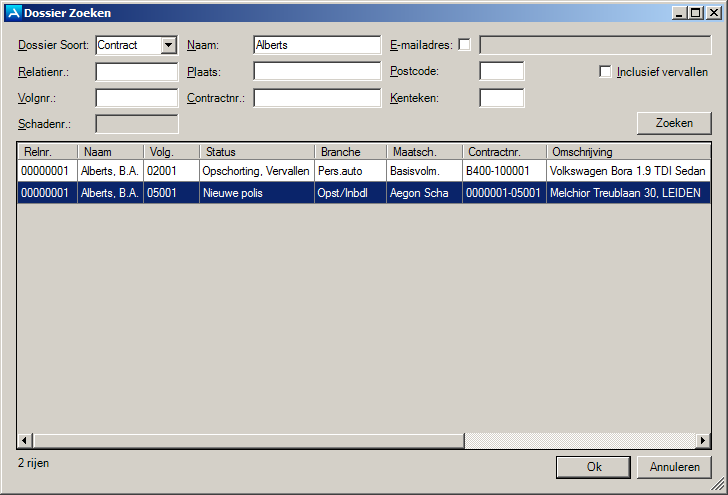728x495 pixels.
Task: Click the Plaats input field
Action: (317, 72)
